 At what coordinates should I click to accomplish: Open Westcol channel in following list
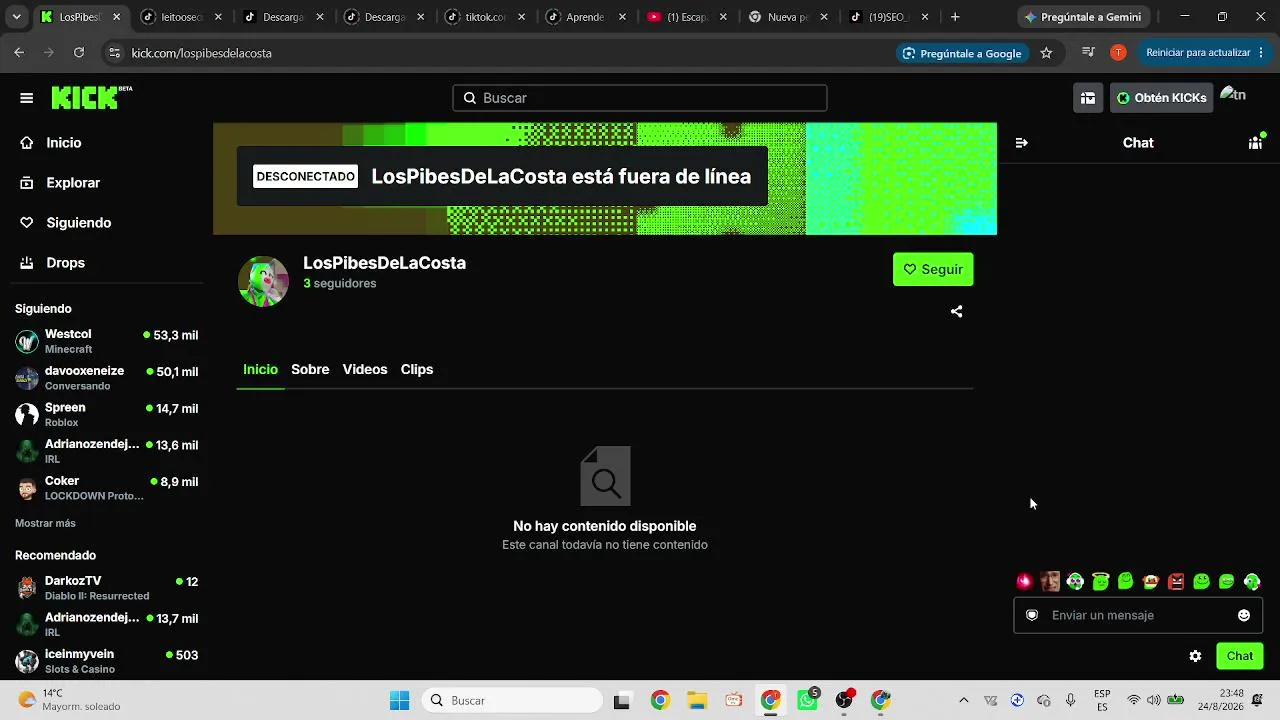tap(106, 341)
